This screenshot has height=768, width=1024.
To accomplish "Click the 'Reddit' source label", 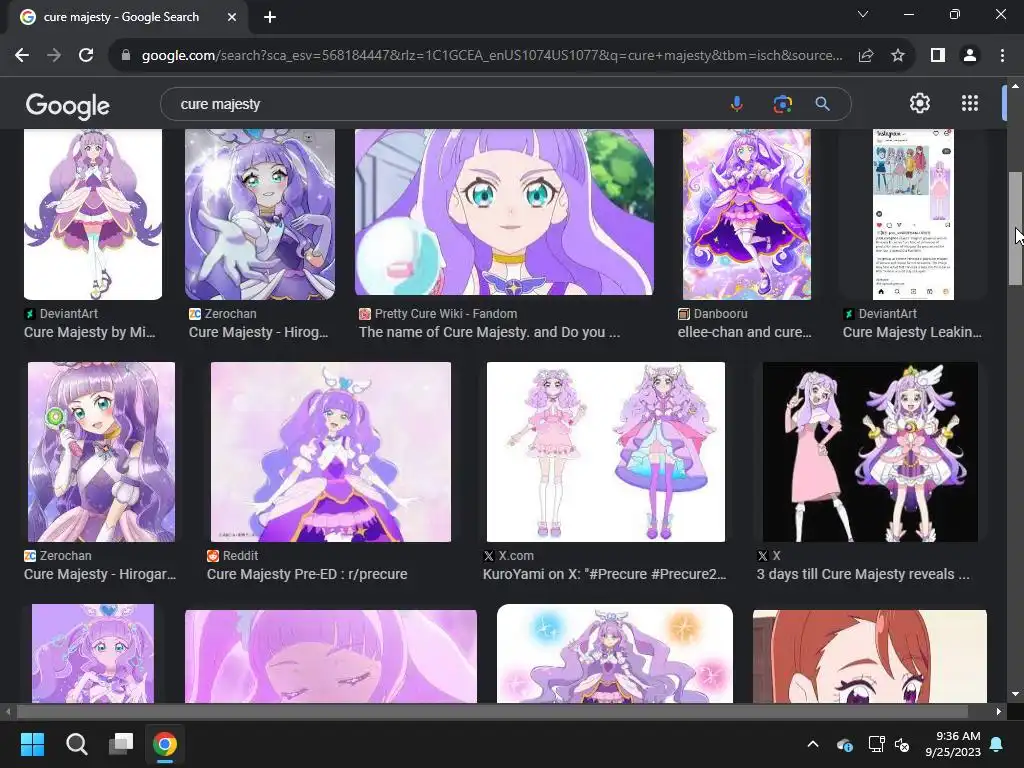I will click(240, 556).
